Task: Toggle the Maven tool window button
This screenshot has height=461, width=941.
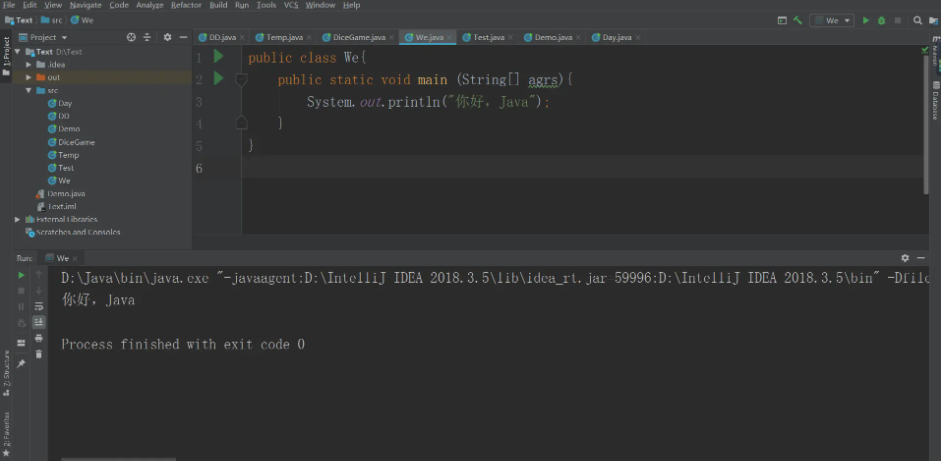Action: 935,52
